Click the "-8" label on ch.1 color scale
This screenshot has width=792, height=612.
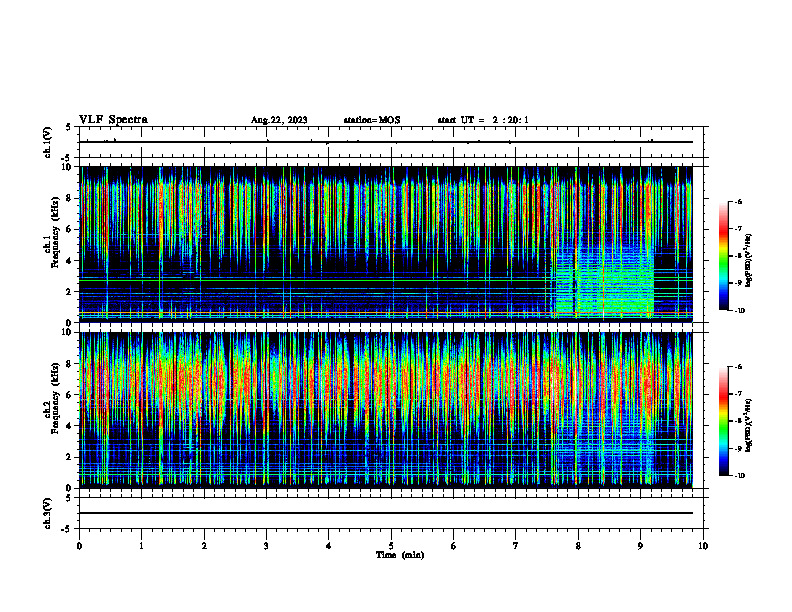pos(738,256)
